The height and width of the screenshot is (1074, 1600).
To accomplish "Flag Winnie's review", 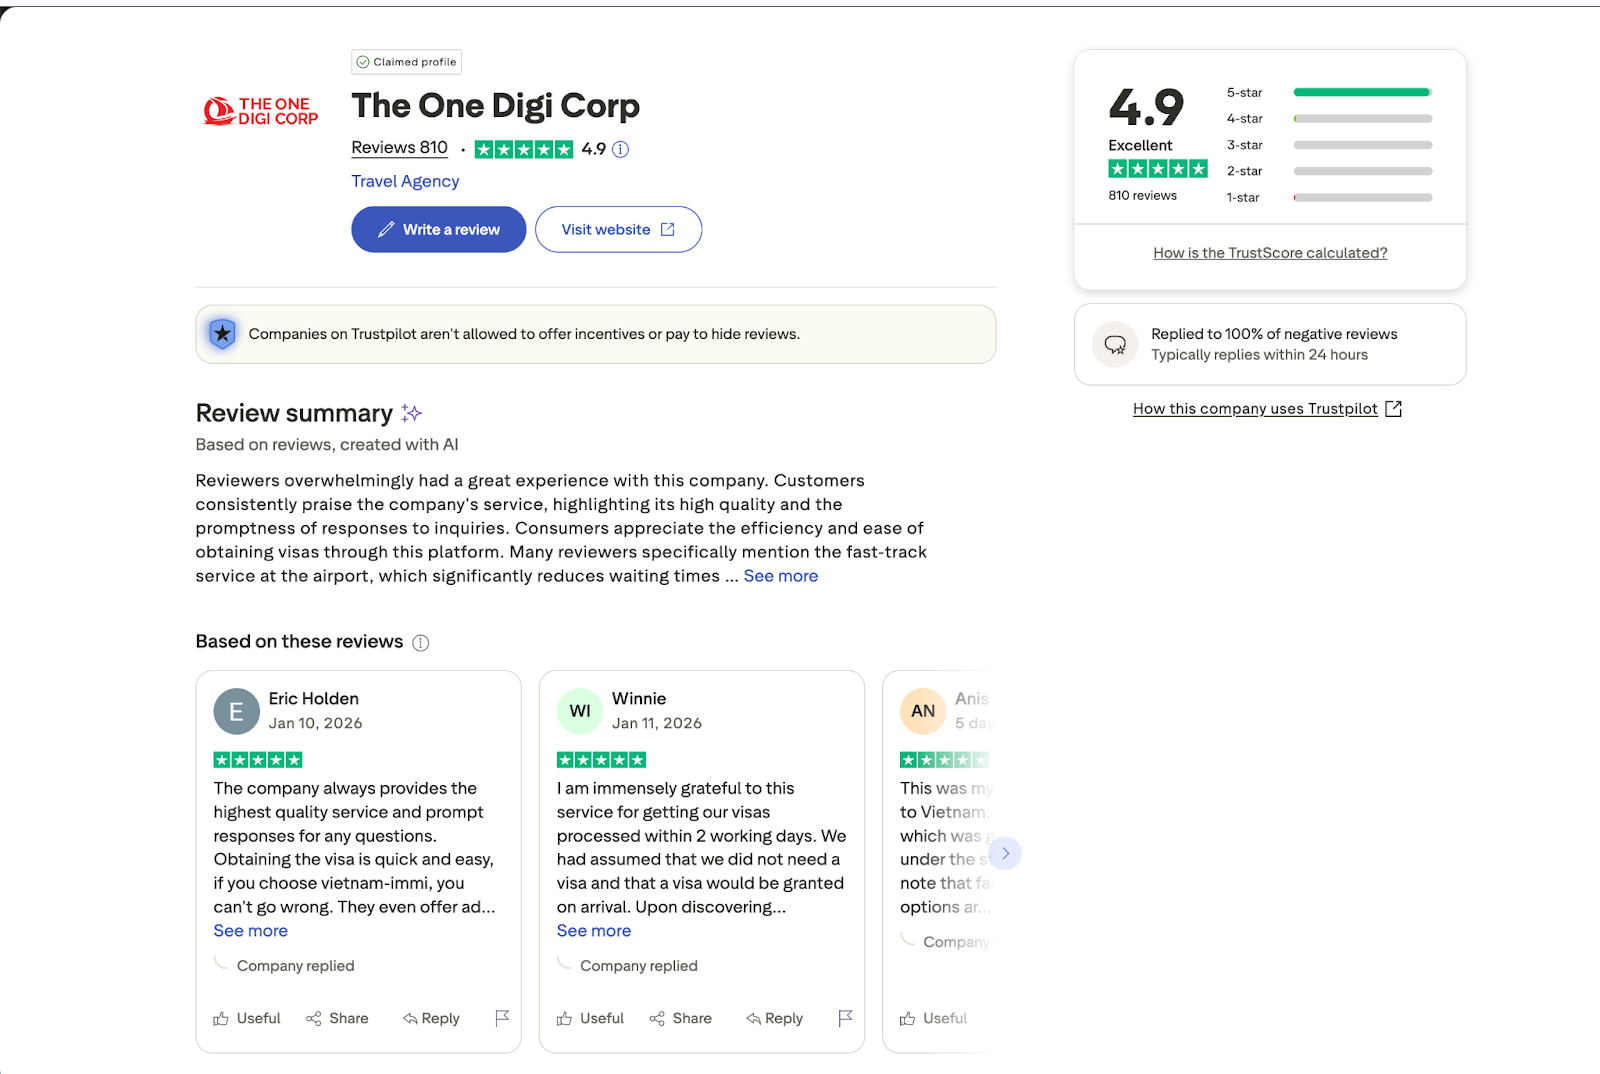I will (845, 1018).
